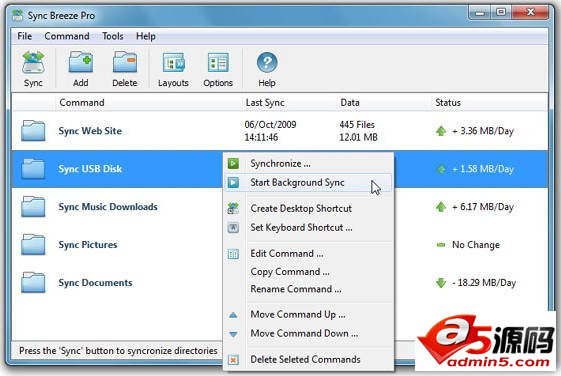Click the No Change dash status icon
Viewport: 561px width, 376px height.
click(x=441, y=245)
